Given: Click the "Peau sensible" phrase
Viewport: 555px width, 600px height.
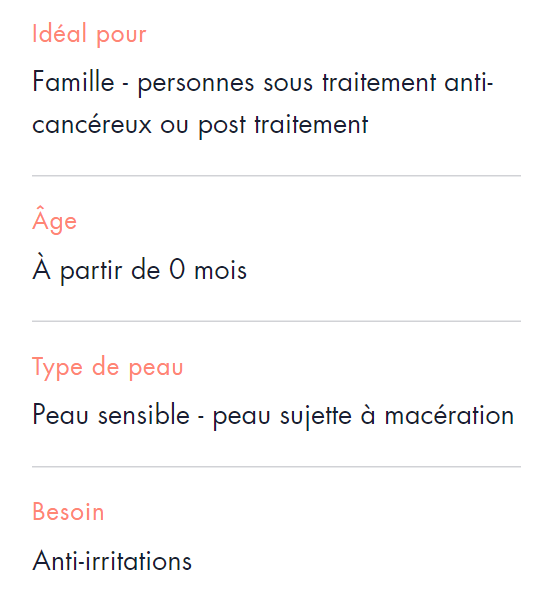Looking at the screenshot, I should click(x=111, y=415).
